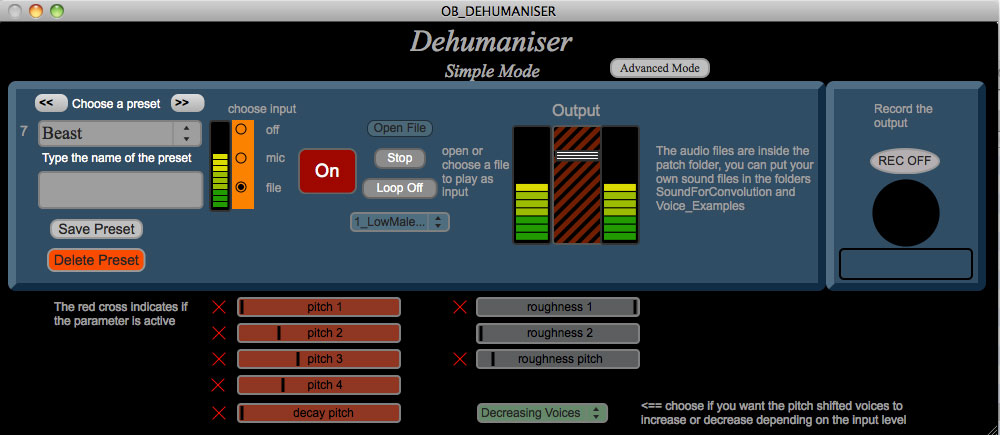Toggle the red On power button

[327, 171]
